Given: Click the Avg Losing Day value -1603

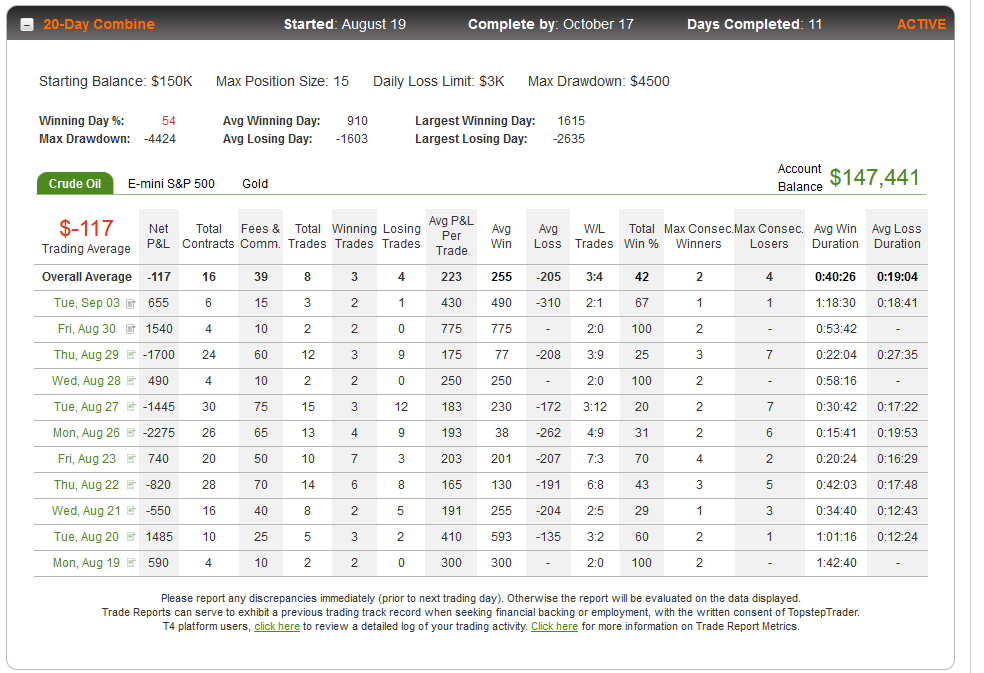Looking at the screenshot, I should [x=351, y=139].
